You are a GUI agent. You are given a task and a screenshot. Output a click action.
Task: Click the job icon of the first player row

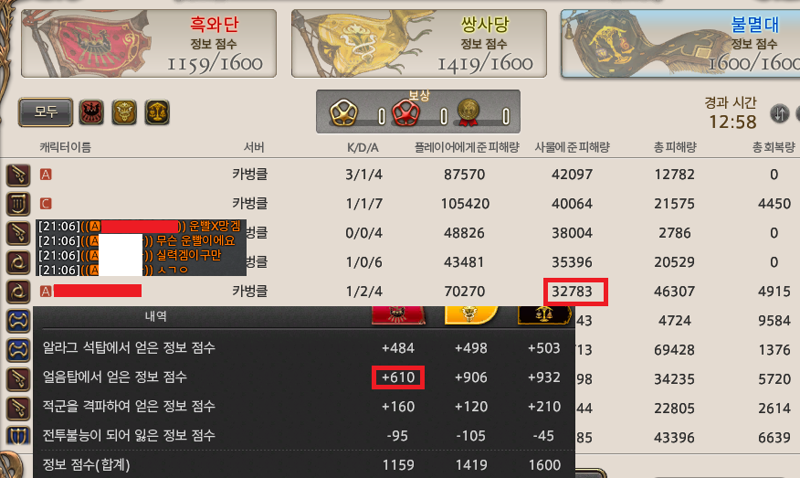pos(18,175)
